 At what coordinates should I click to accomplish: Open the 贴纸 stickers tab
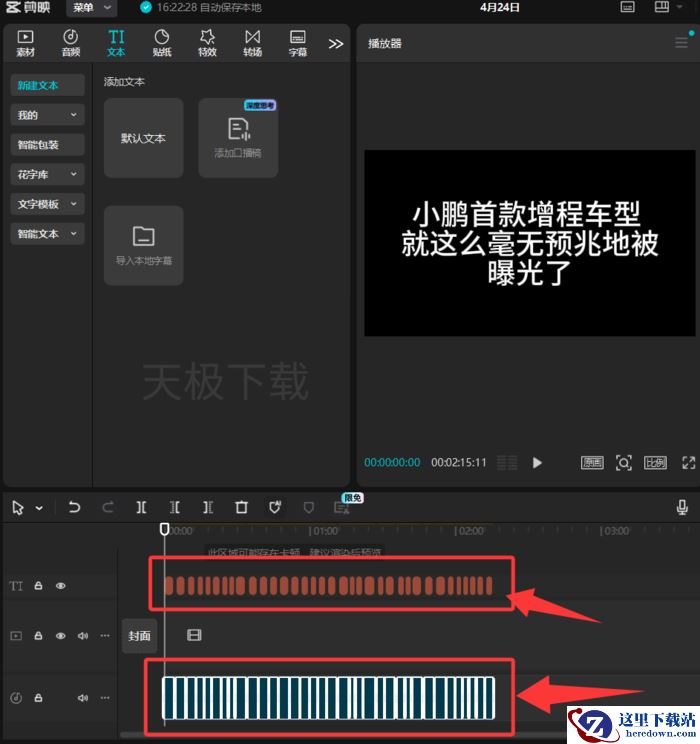point(162,43)
